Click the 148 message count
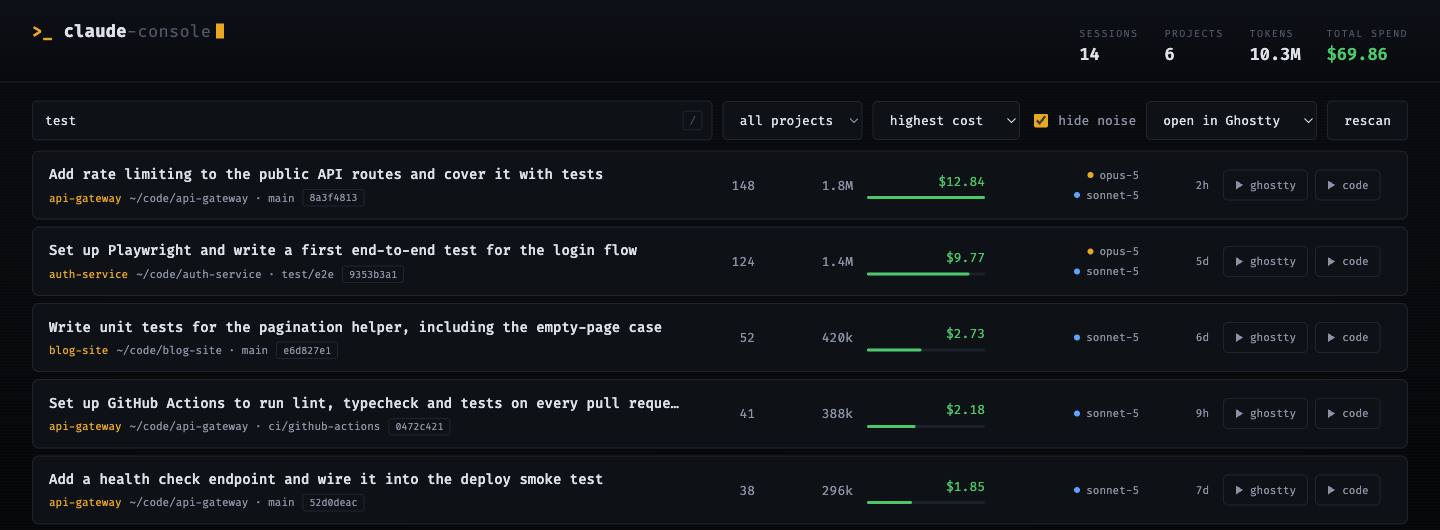 (743, 185)
